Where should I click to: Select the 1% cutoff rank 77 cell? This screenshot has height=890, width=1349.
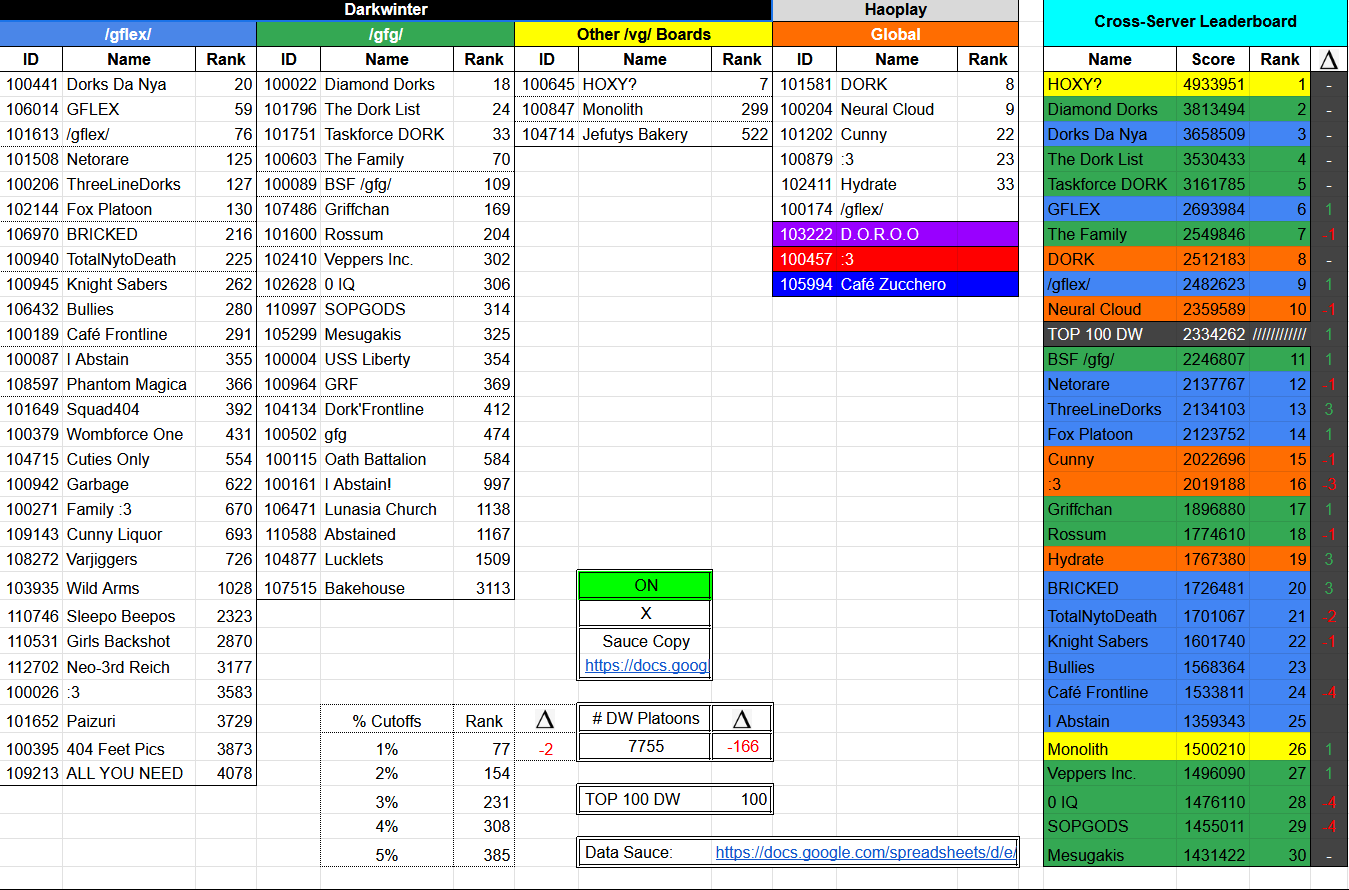coord(484,748)
